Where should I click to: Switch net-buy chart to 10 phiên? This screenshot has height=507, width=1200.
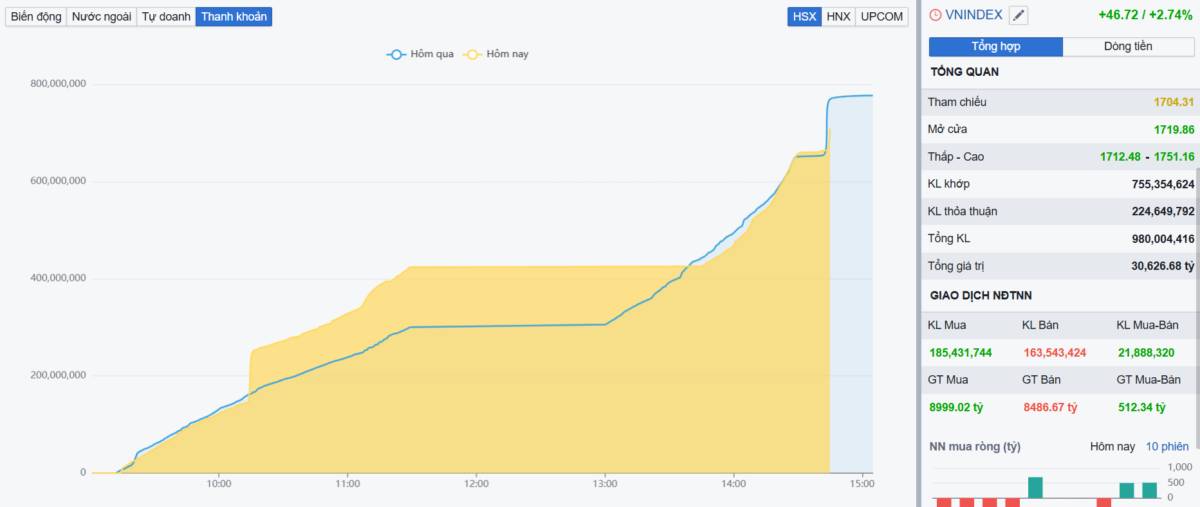[x=1167, y=446]
